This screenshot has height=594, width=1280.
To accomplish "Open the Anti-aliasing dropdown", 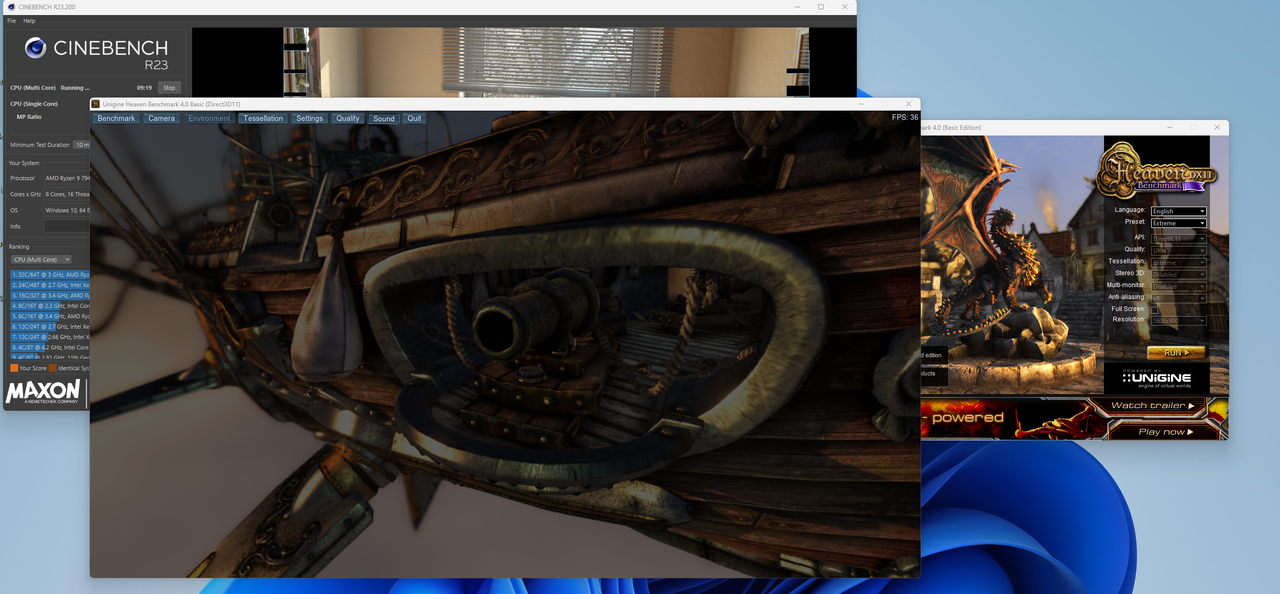I will 1178,297.
